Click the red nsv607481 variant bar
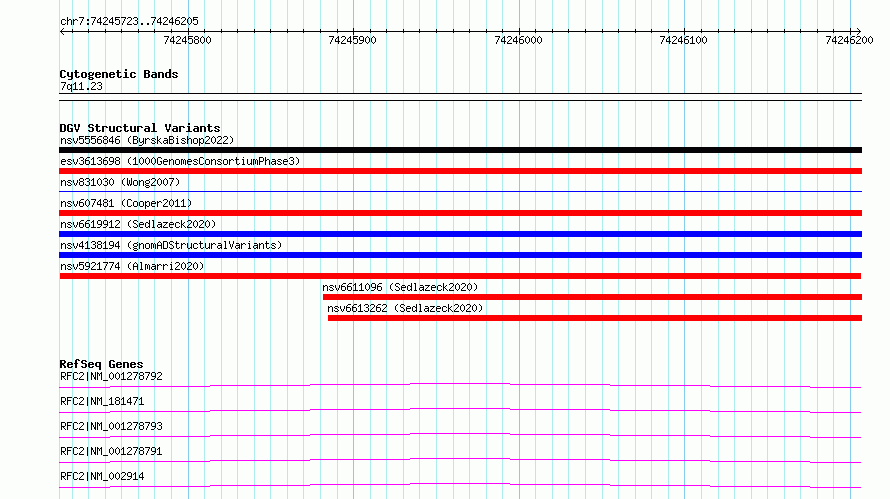This screenshot has width=890, height=499. 460,213
